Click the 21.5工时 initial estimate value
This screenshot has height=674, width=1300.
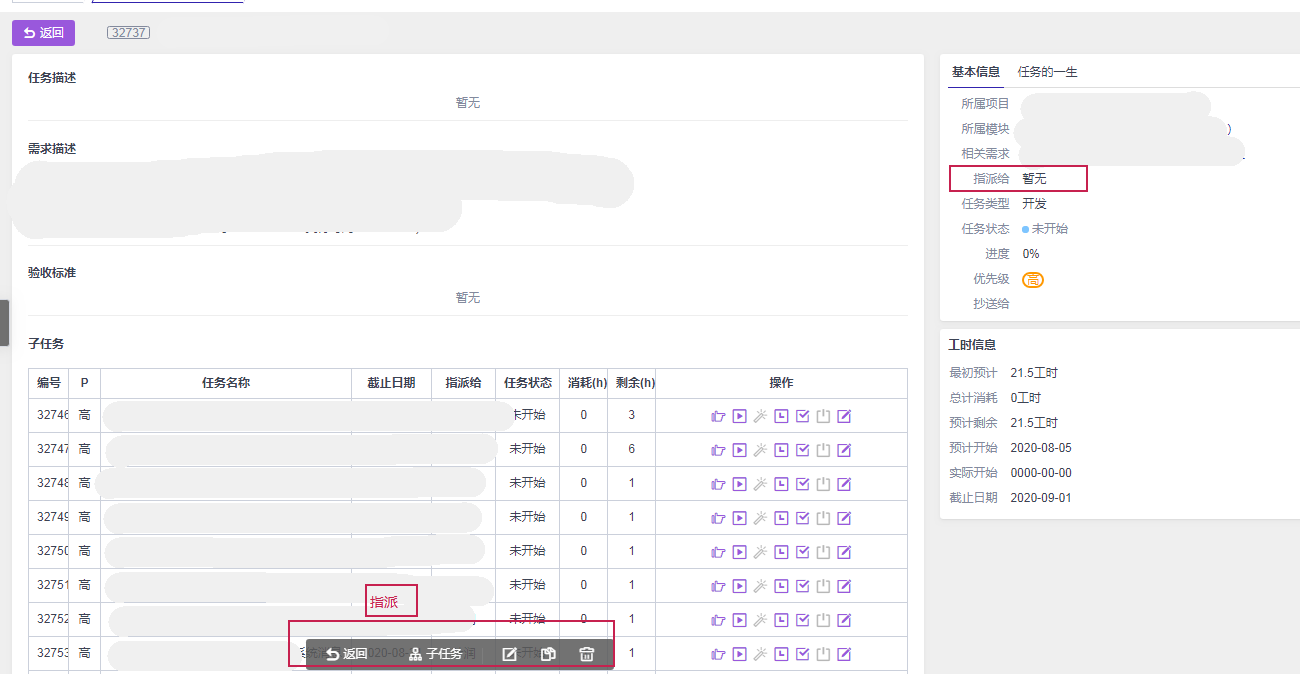click(1034, 373)
